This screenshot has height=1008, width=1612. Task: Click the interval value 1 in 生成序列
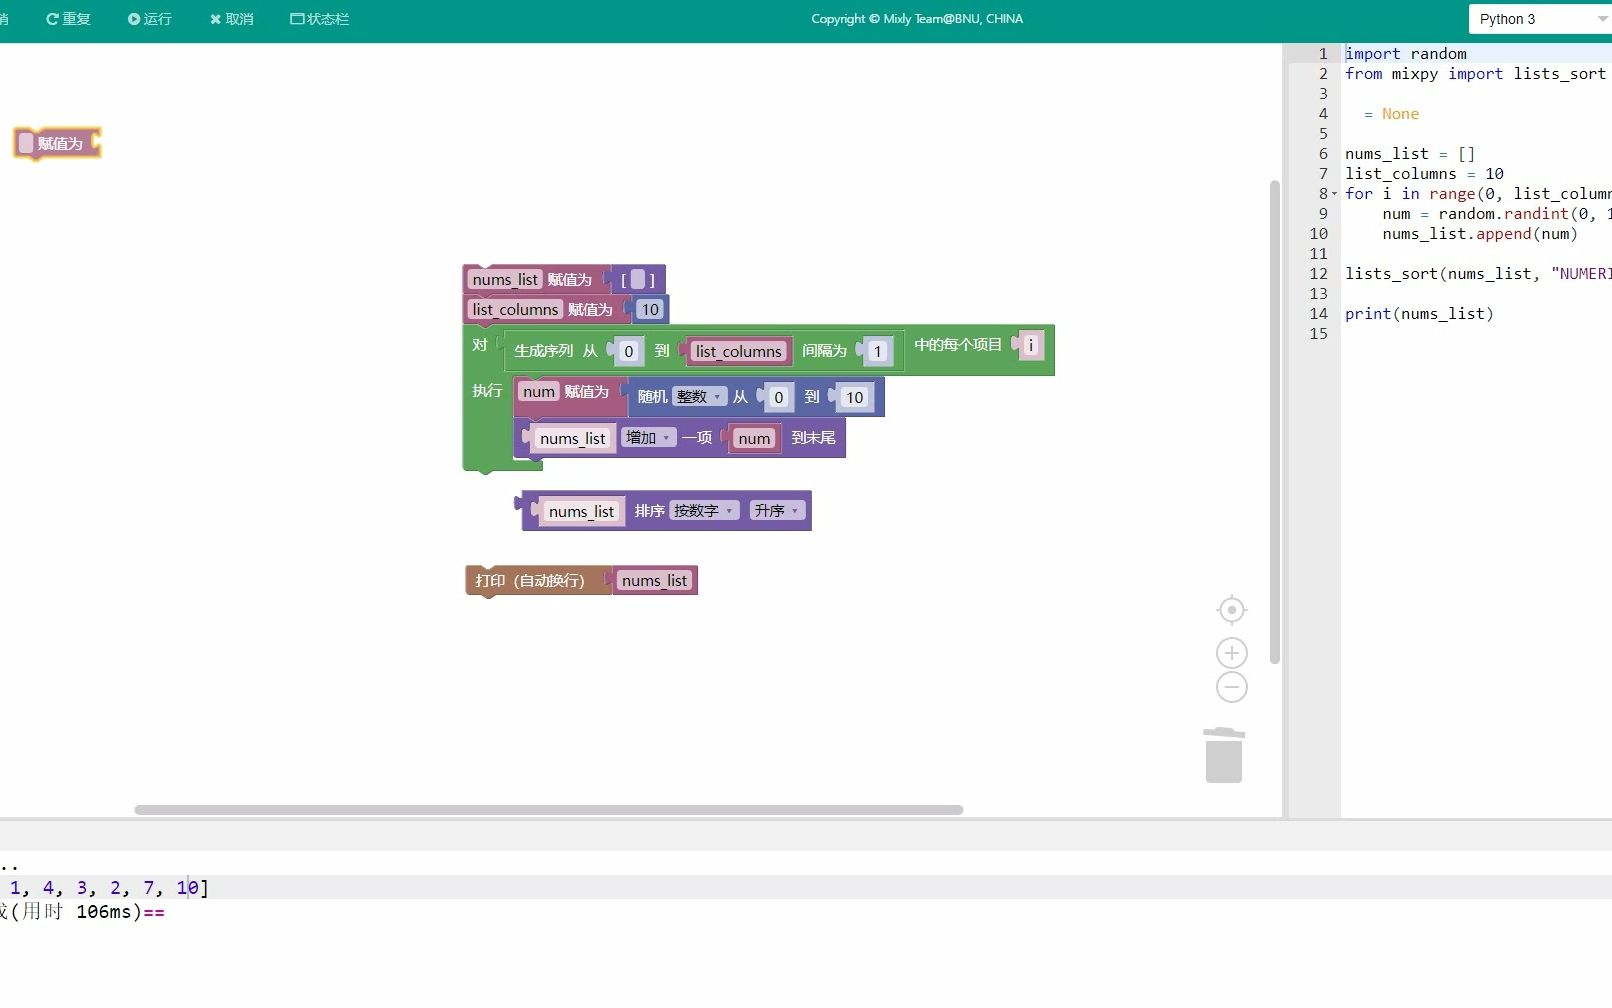point(877,351)
